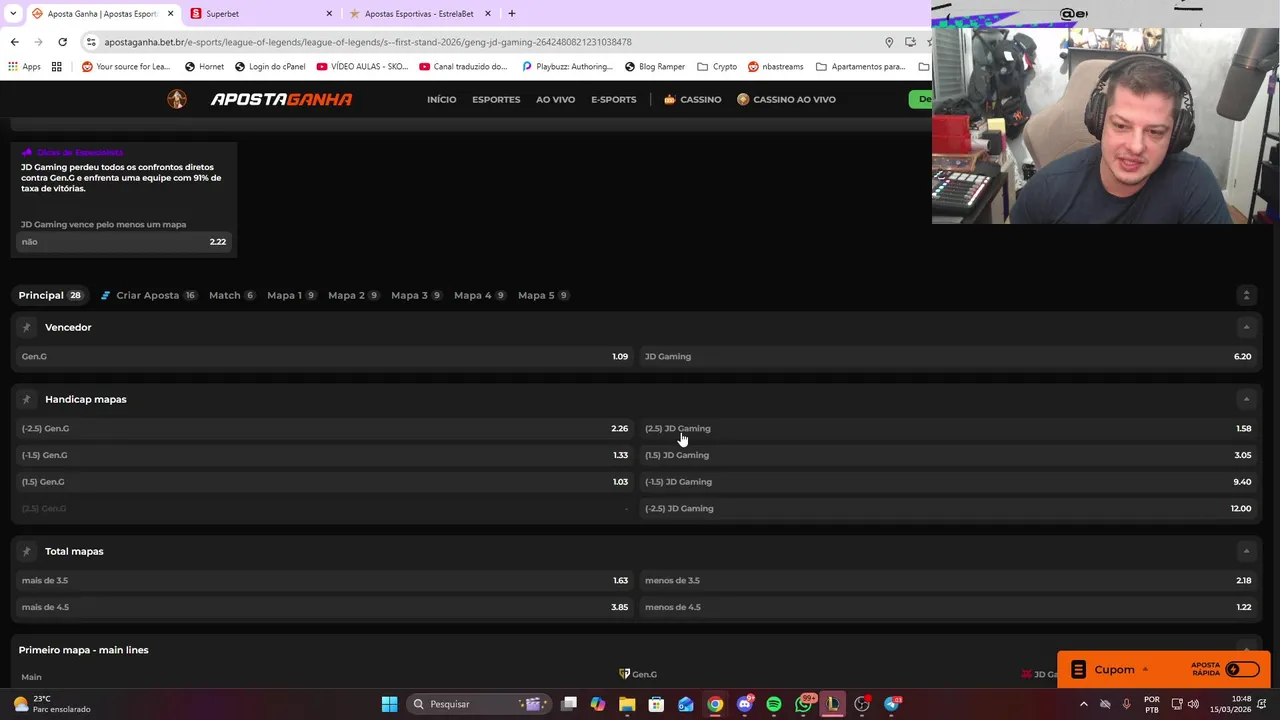The image size is (1280, 720).
Task: Open Mapa 3 tab
Action: tap(417, 295)
